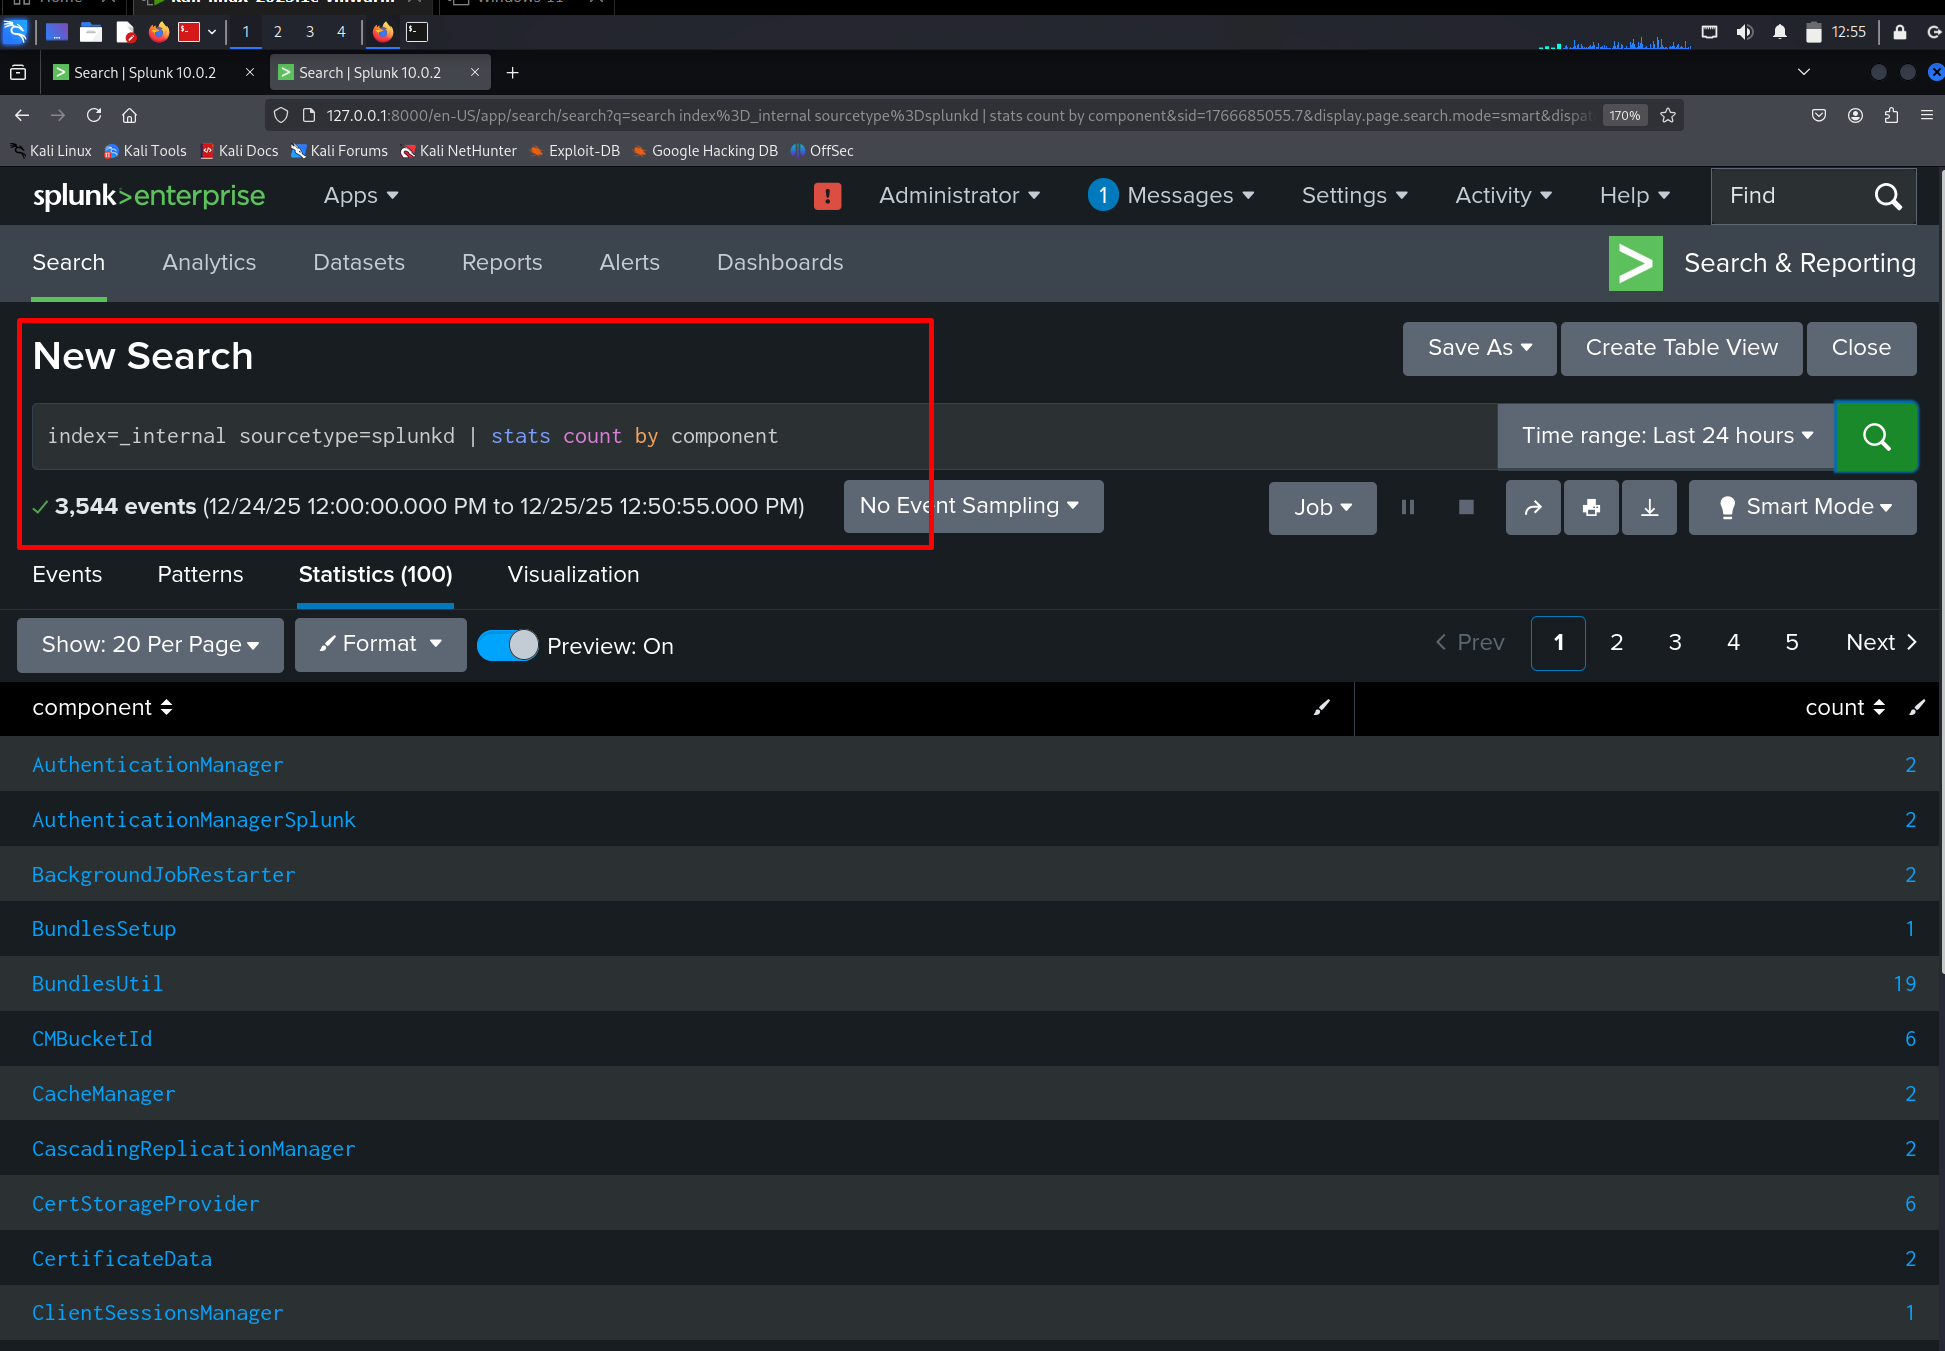Open the Search & Reporting app icon
This screenshot has width=1945, height=1351.
tap(1635, 263)
